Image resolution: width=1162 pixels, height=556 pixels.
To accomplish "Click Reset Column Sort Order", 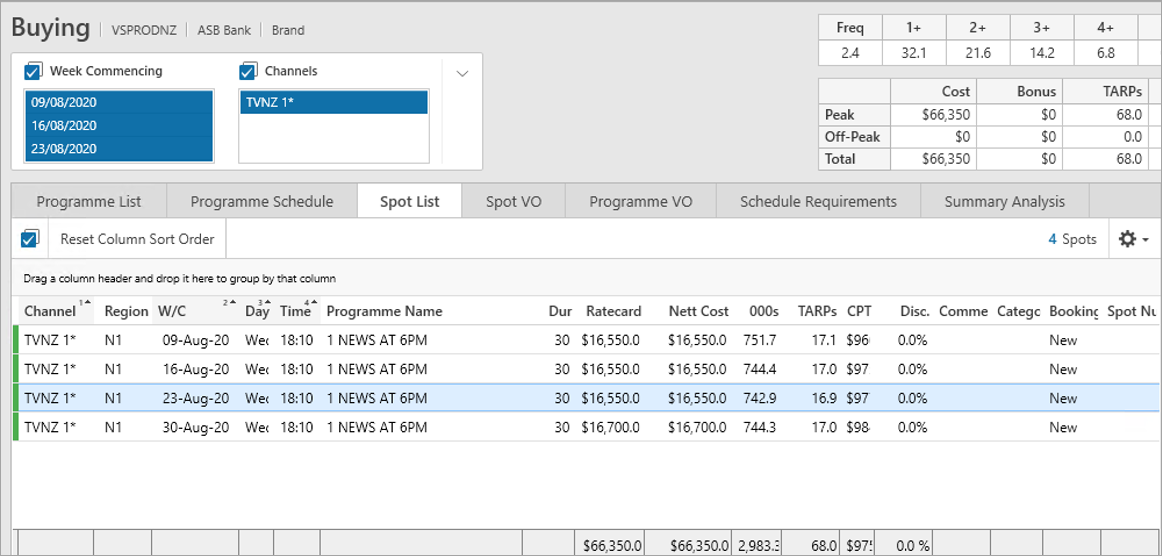I will (x=137, y=239).
